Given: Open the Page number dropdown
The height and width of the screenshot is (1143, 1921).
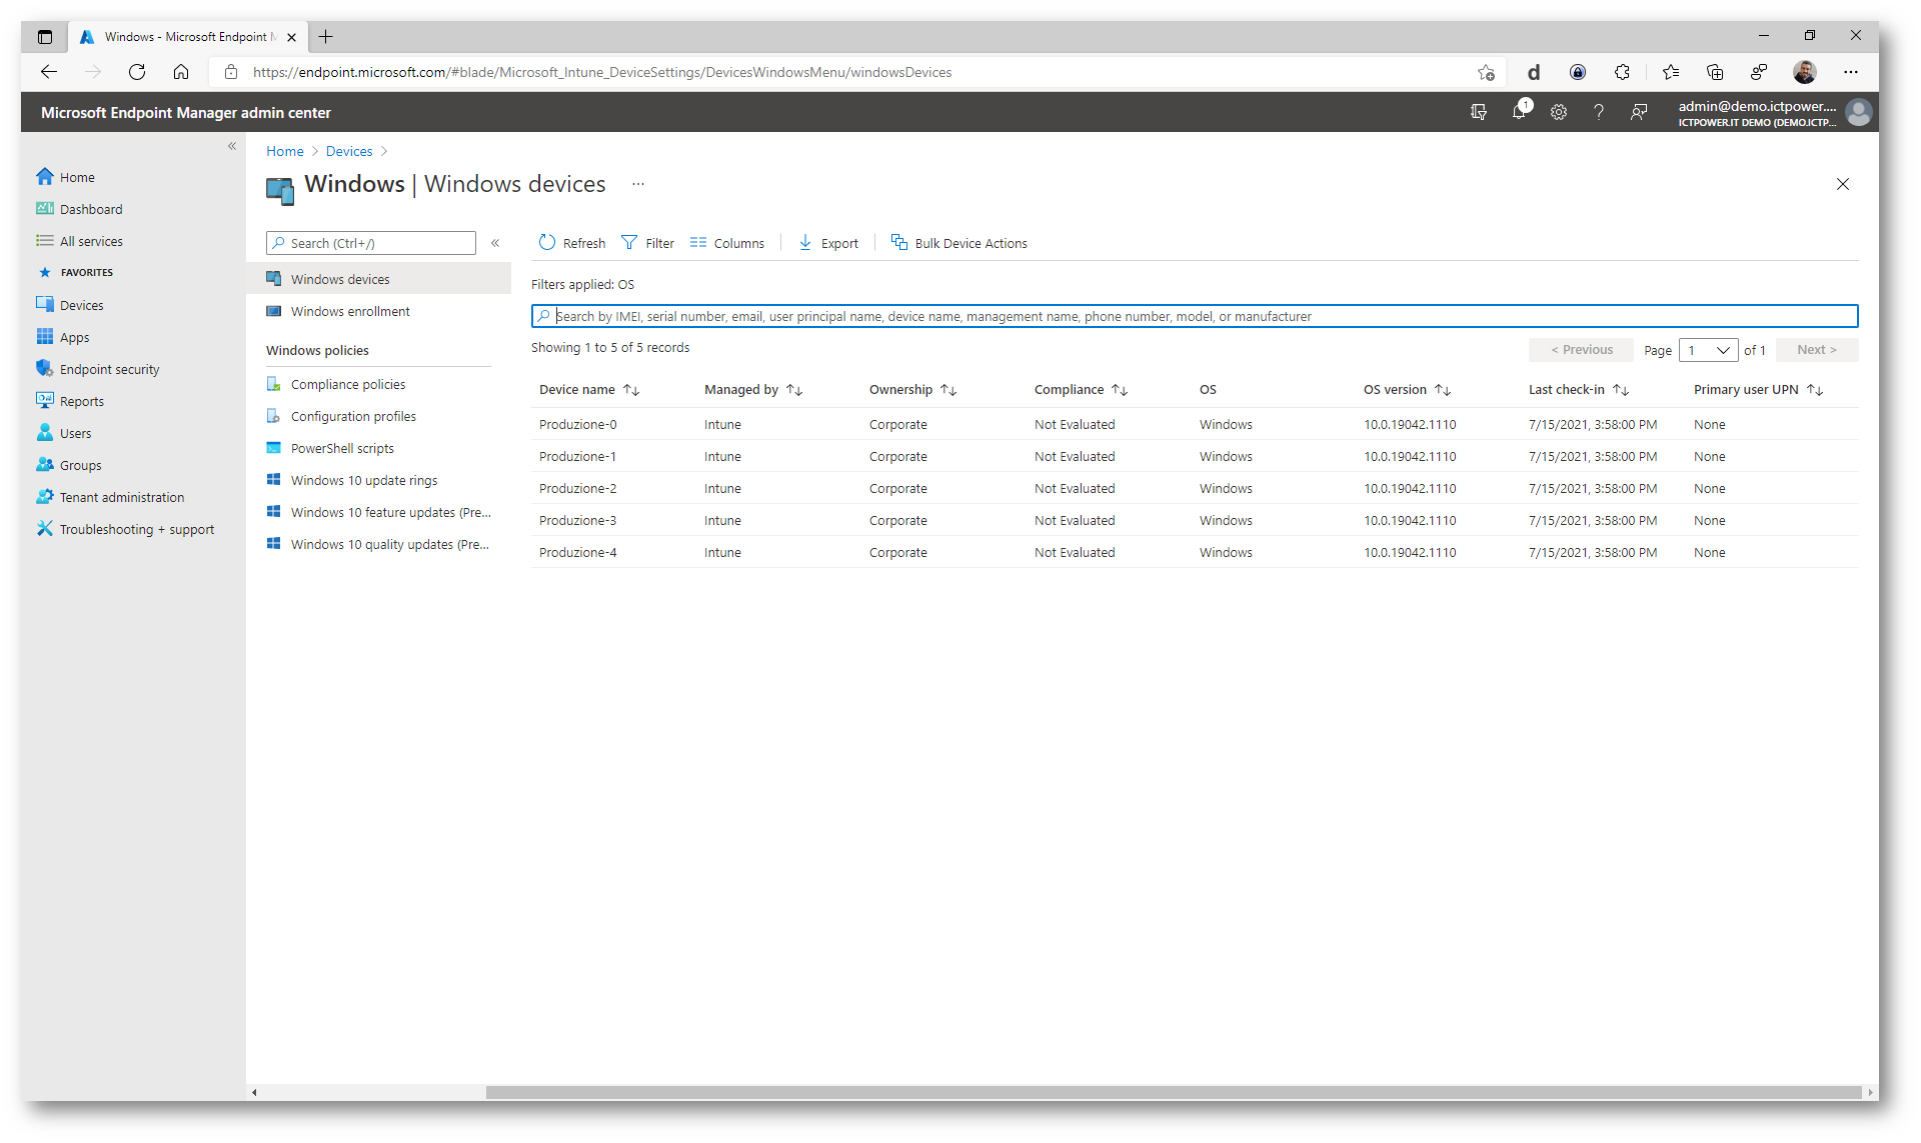Looking at the screenshot, I should tap(1708, 350).
